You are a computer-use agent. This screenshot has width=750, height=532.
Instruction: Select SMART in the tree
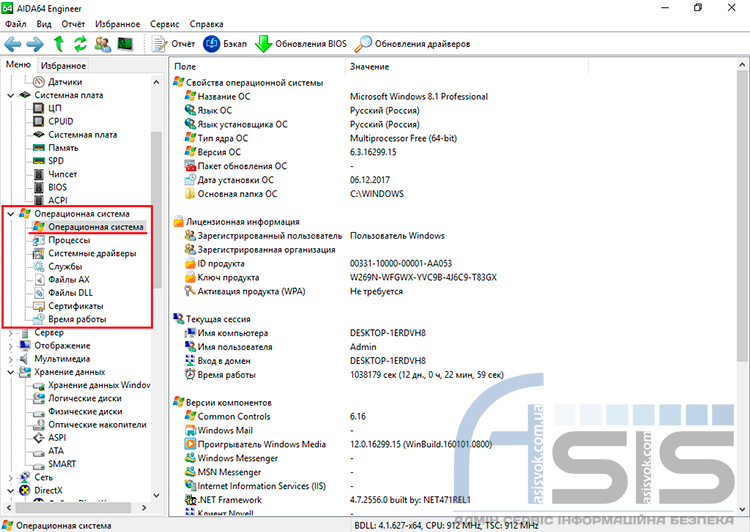click(x=62, y=464)
